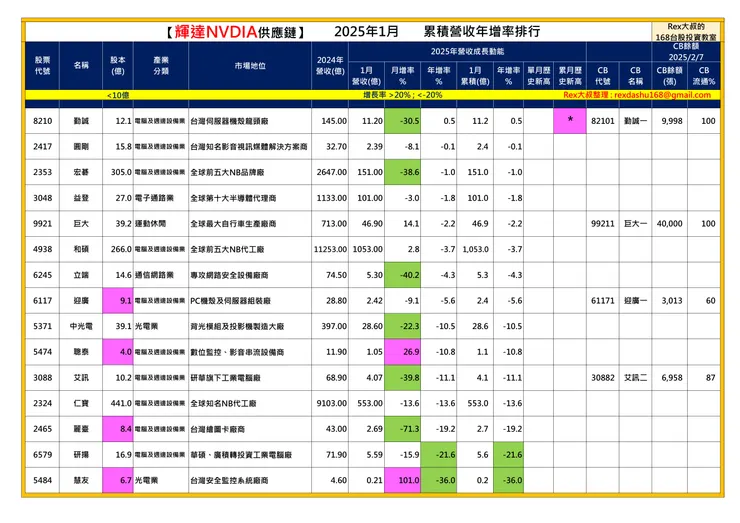Click 2024 revenue value '11253.00'
This screenshot has height=523, width=740.
(330, 249)
